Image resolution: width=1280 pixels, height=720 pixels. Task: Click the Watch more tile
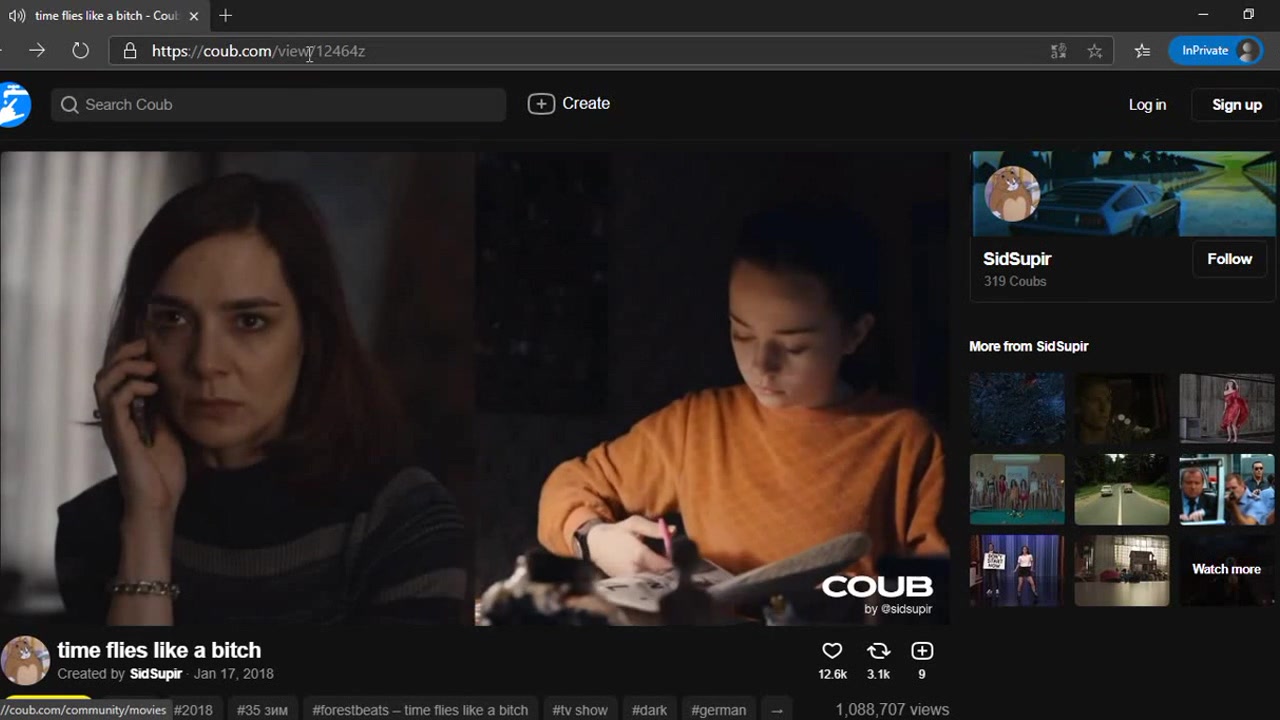1226,570
